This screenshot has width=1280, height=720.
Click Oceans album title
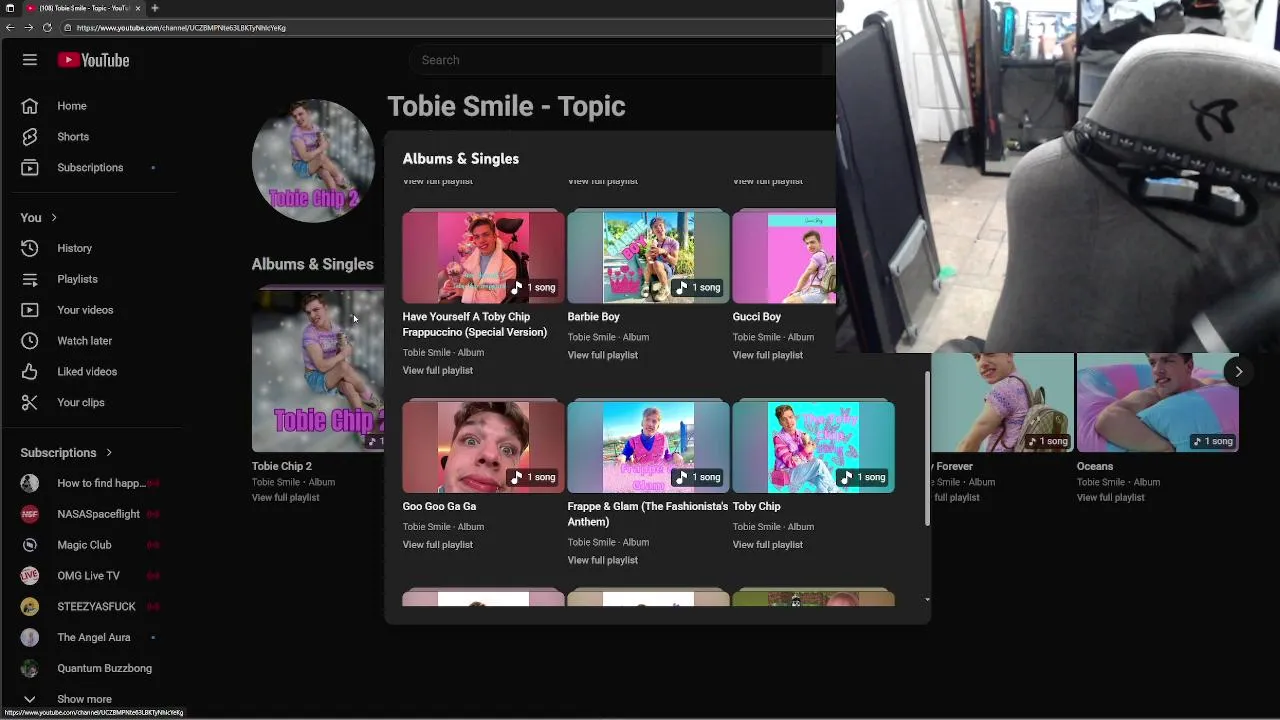tap(1095, 466)
